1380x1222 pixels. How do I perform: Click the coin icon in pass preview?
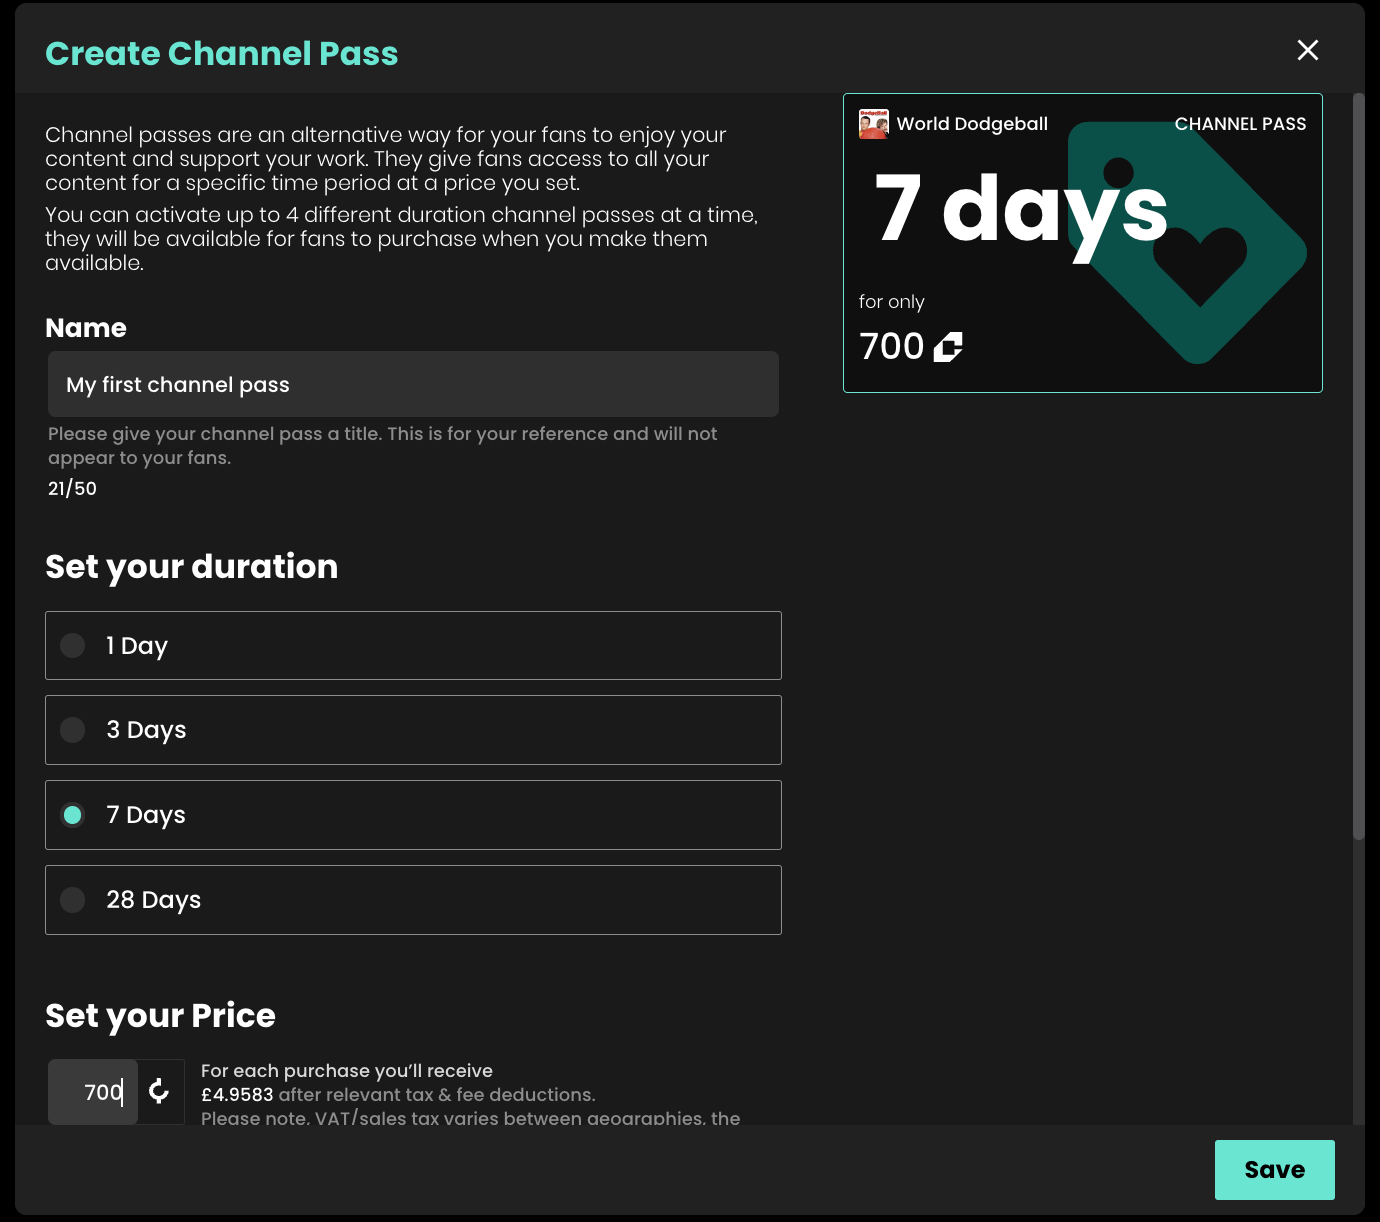(948, 347)
